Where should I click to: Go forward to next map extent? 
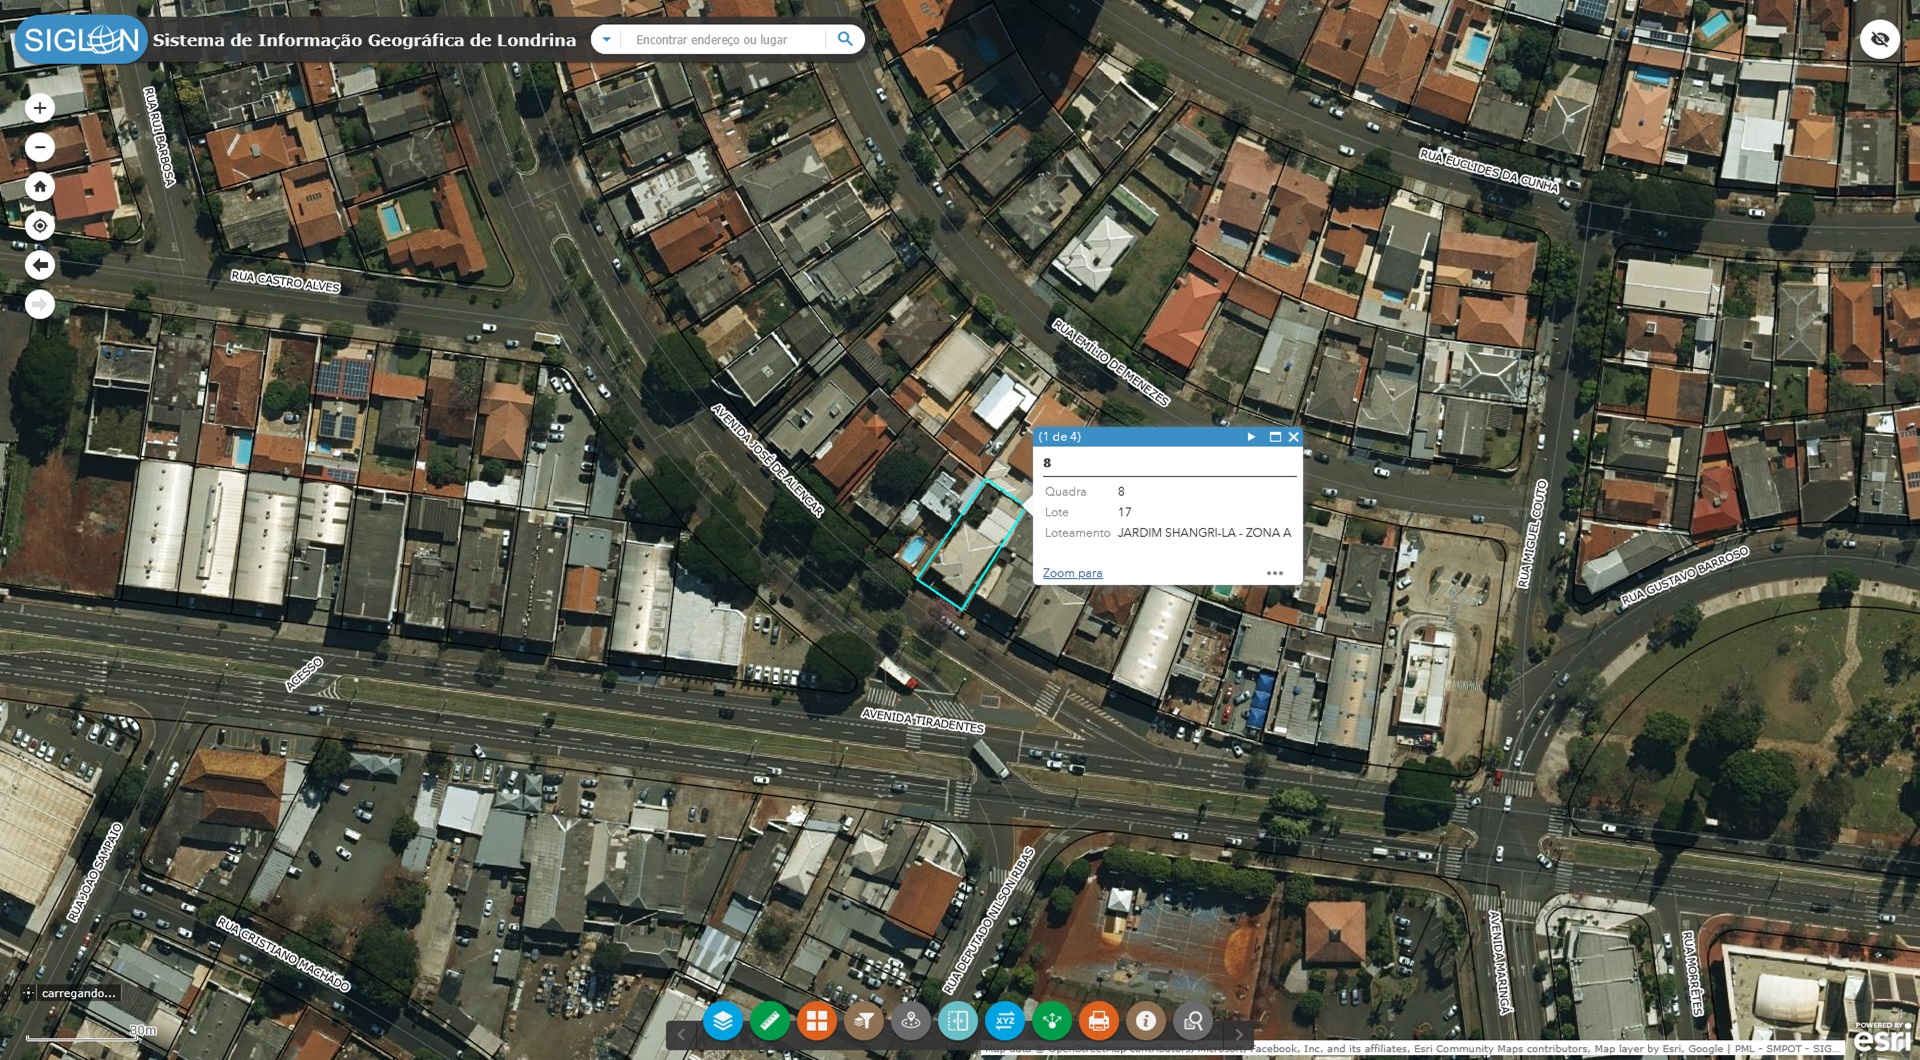[40, 304]
